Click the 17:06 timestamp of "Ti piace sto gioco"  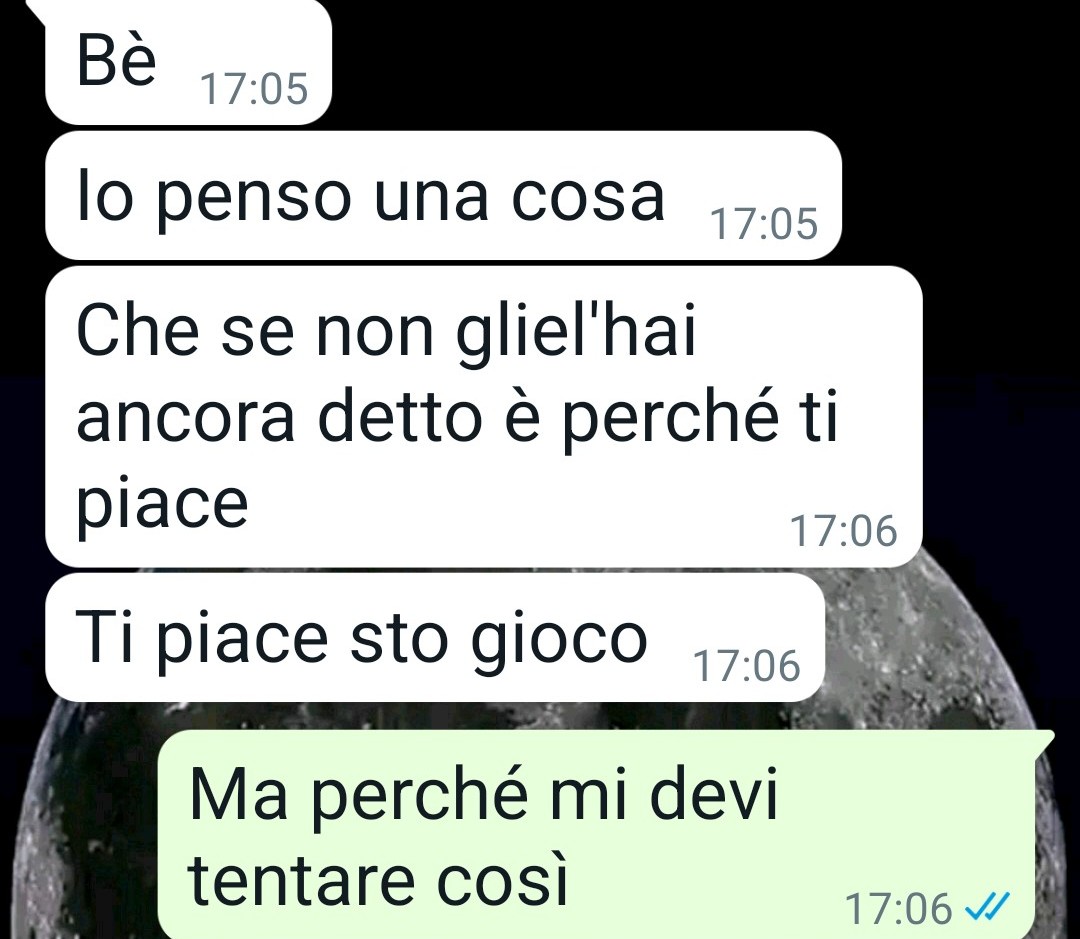pyautogui.click(x=747, y=665)
